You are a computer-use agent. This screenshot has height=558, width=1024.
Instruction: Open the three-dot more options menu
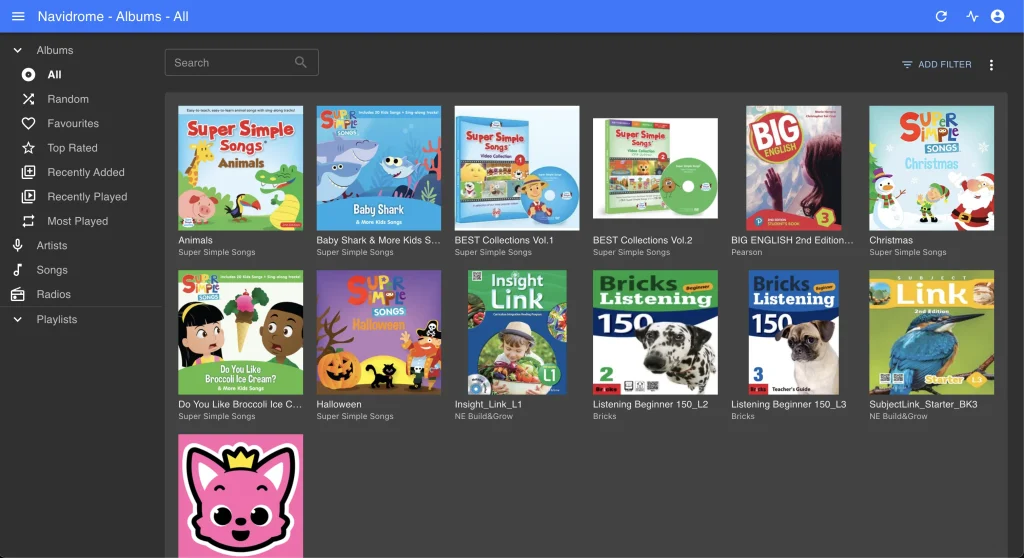[x=991, y=65]
